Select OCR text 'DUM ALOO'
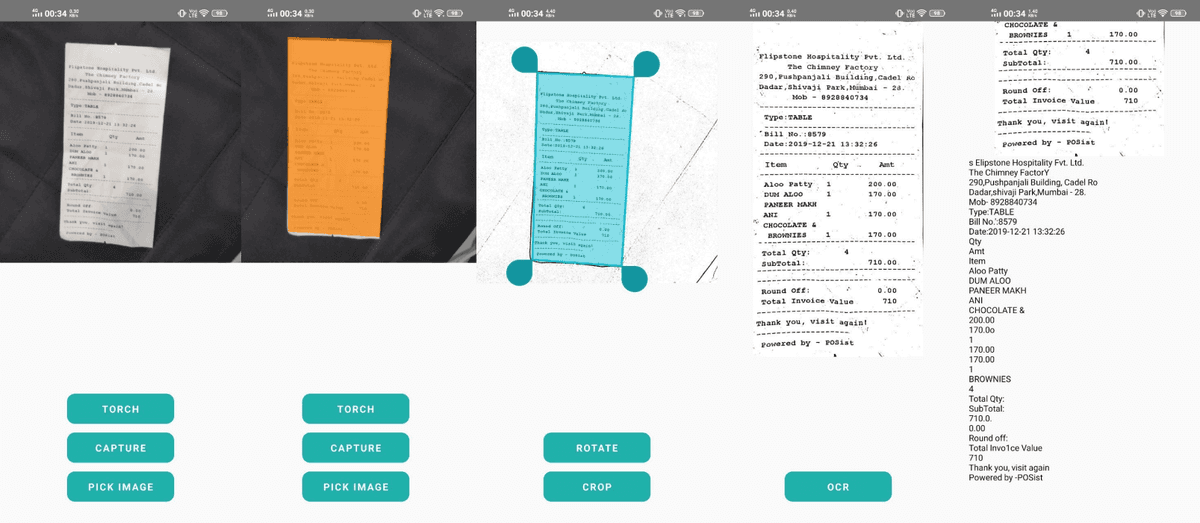 click(989, 281)
